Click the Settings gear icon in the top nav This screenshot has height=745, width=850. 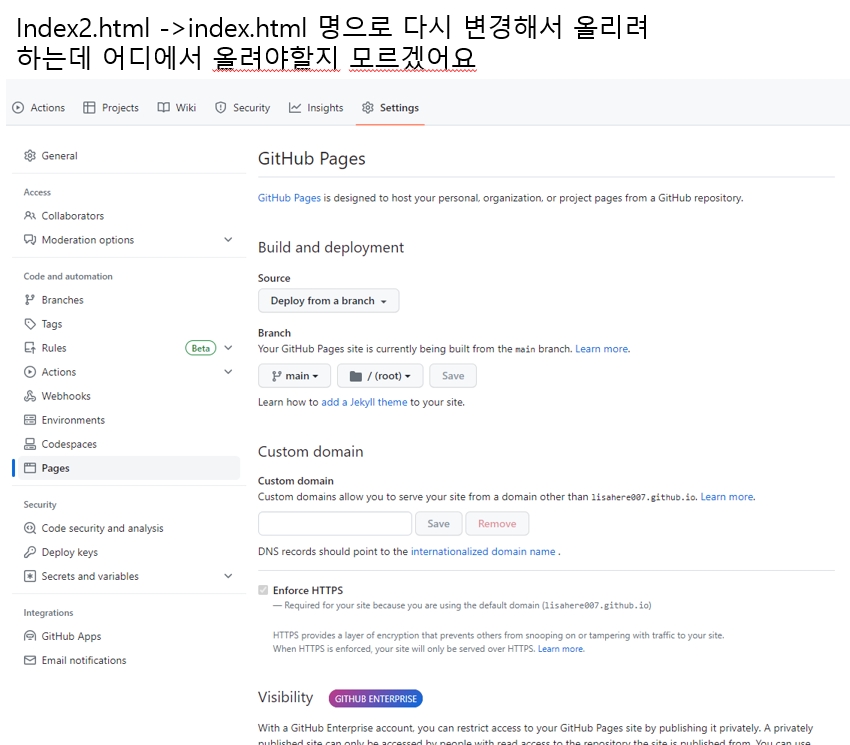point(368,107)
